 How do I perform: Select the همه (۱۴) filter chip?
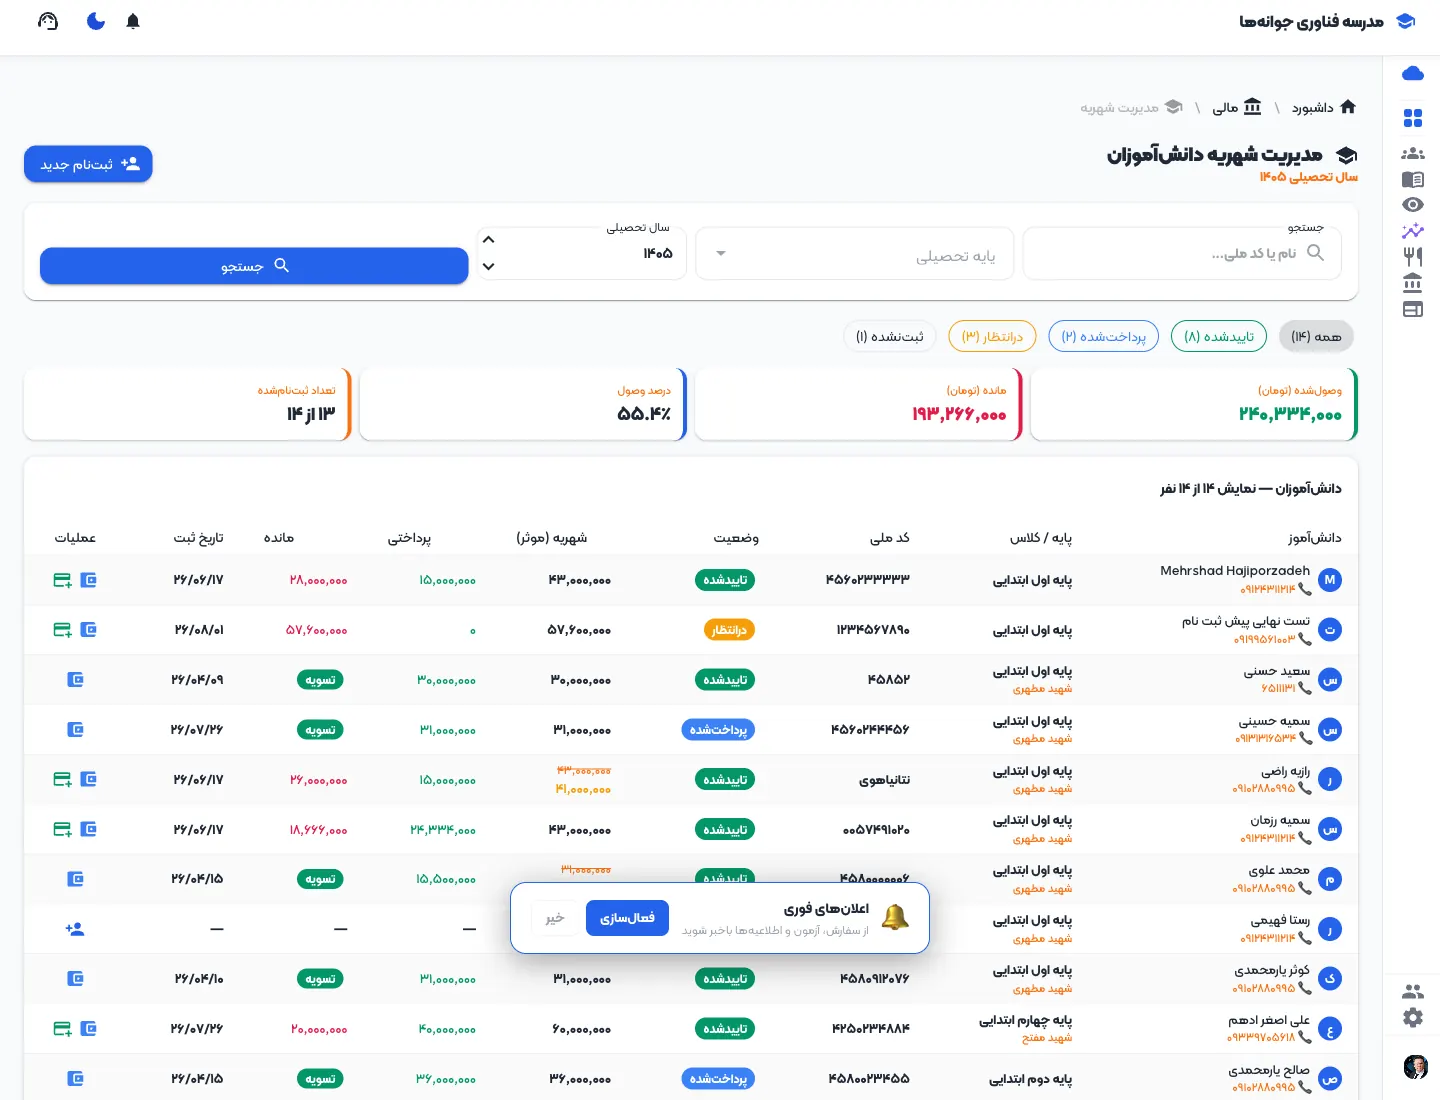pos(1316,337)
